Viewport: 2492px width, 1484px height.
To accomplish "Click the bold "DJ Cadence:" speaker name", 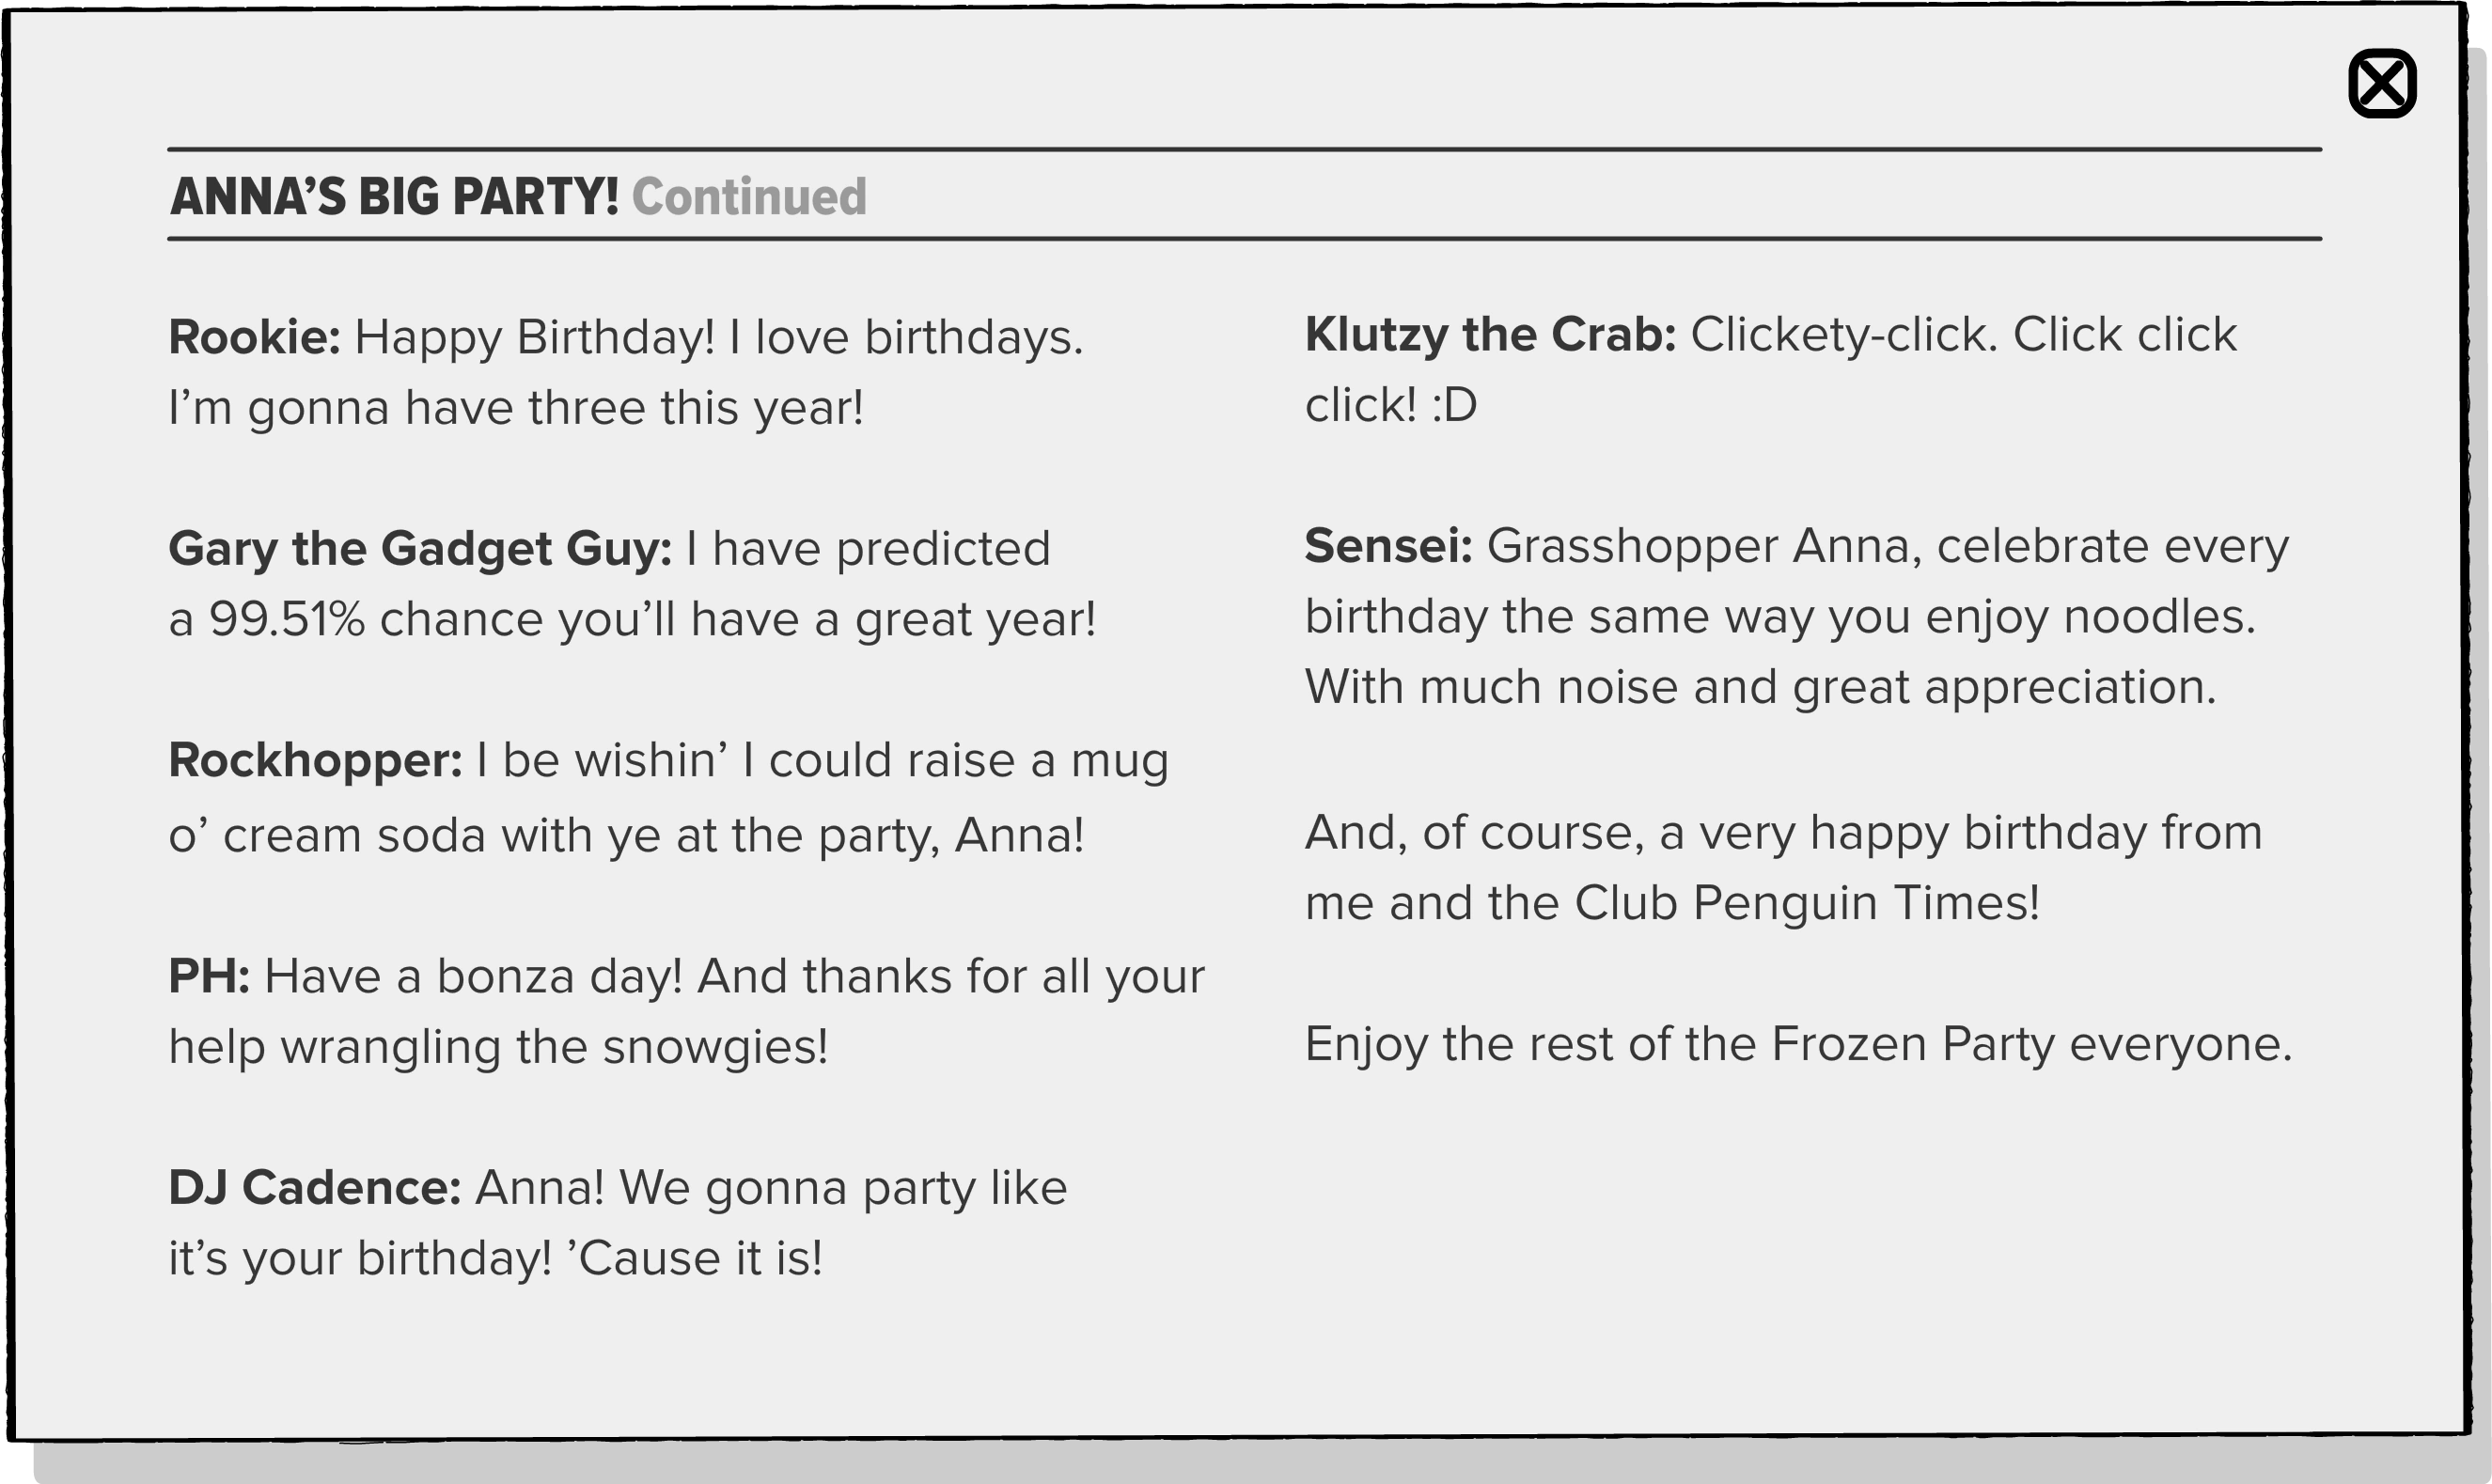I will coord(314,1188).
